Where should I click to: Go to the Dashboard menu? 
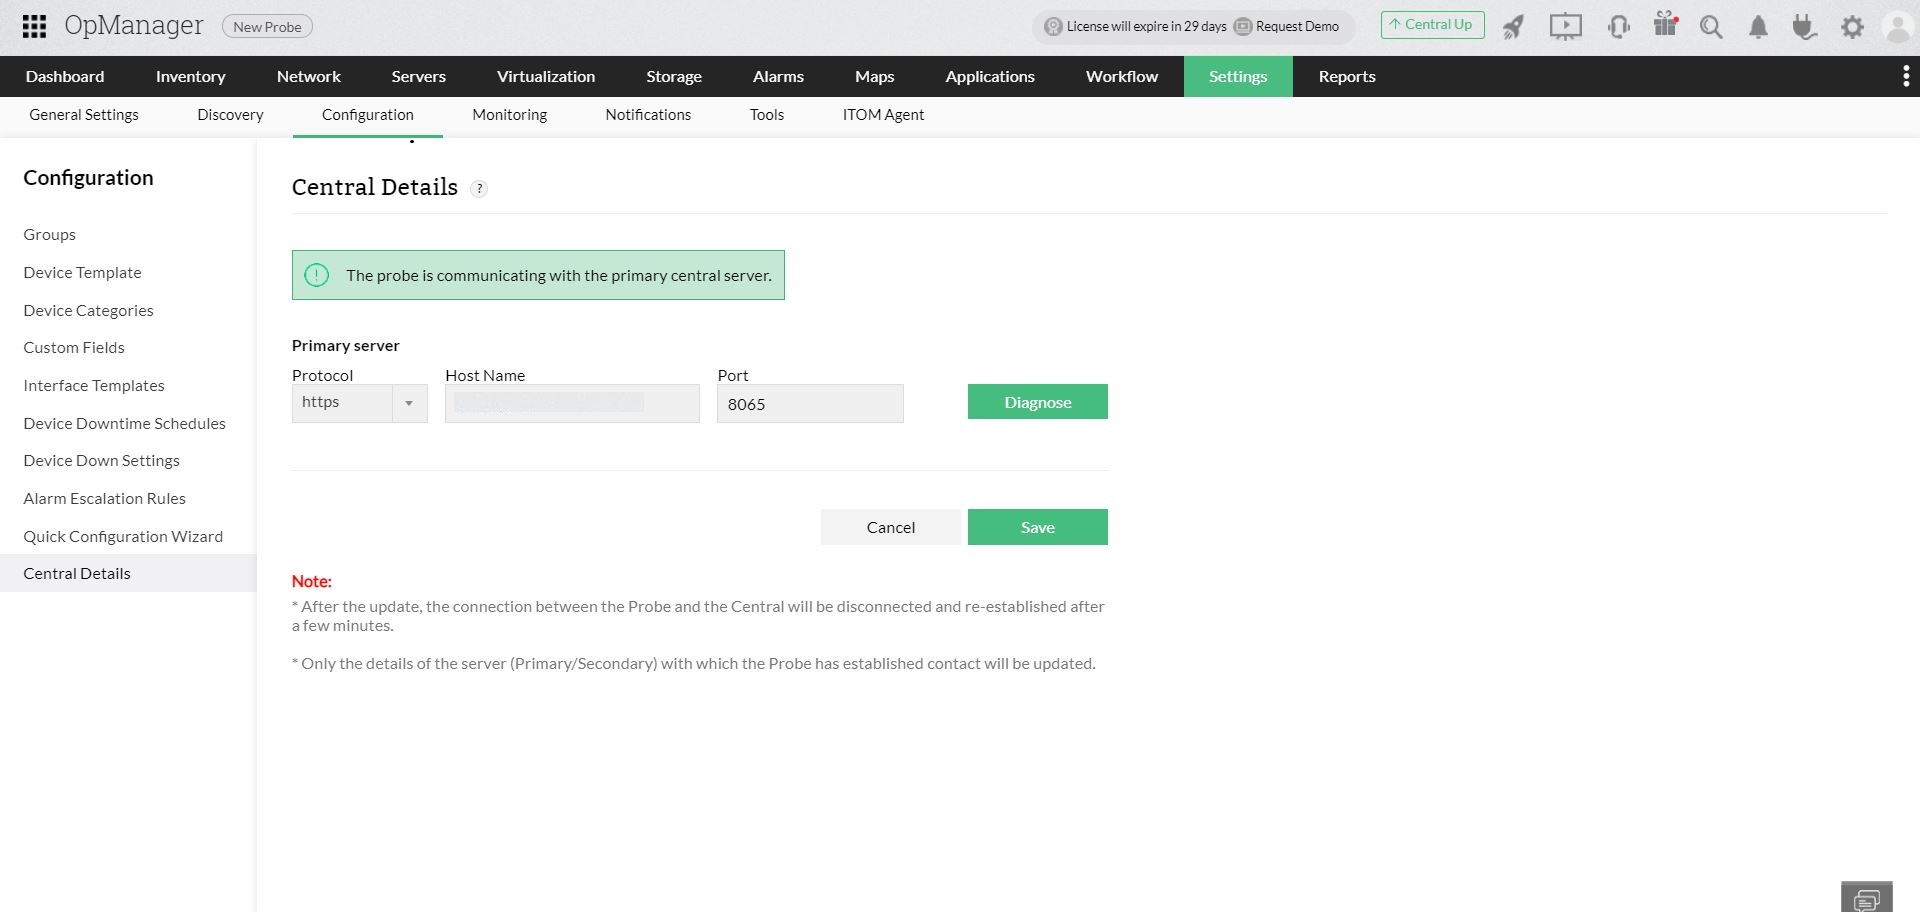click(x=65, y=76)
